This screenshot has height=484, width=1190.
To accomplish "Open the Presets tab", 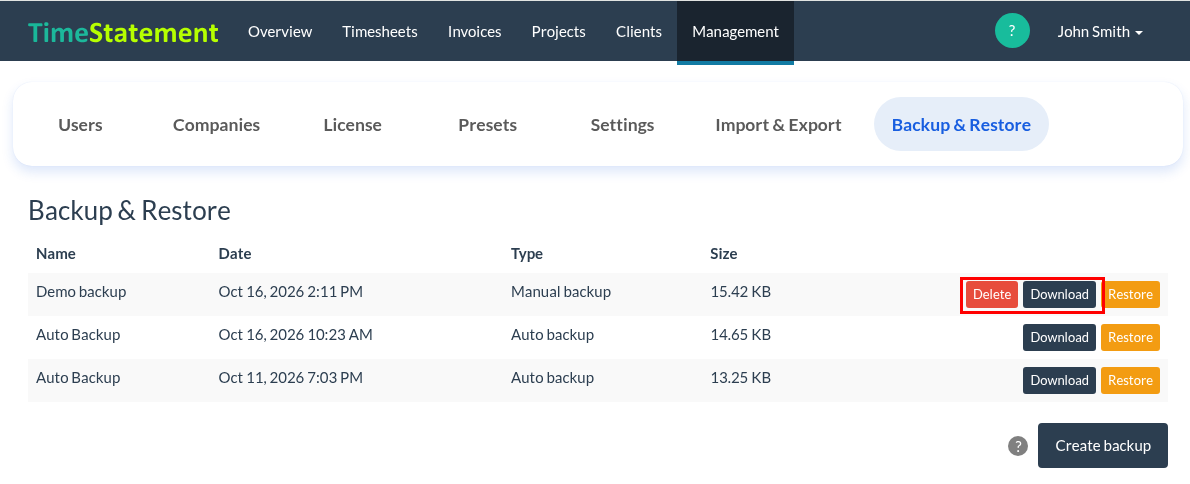I will tap(487, 124).
